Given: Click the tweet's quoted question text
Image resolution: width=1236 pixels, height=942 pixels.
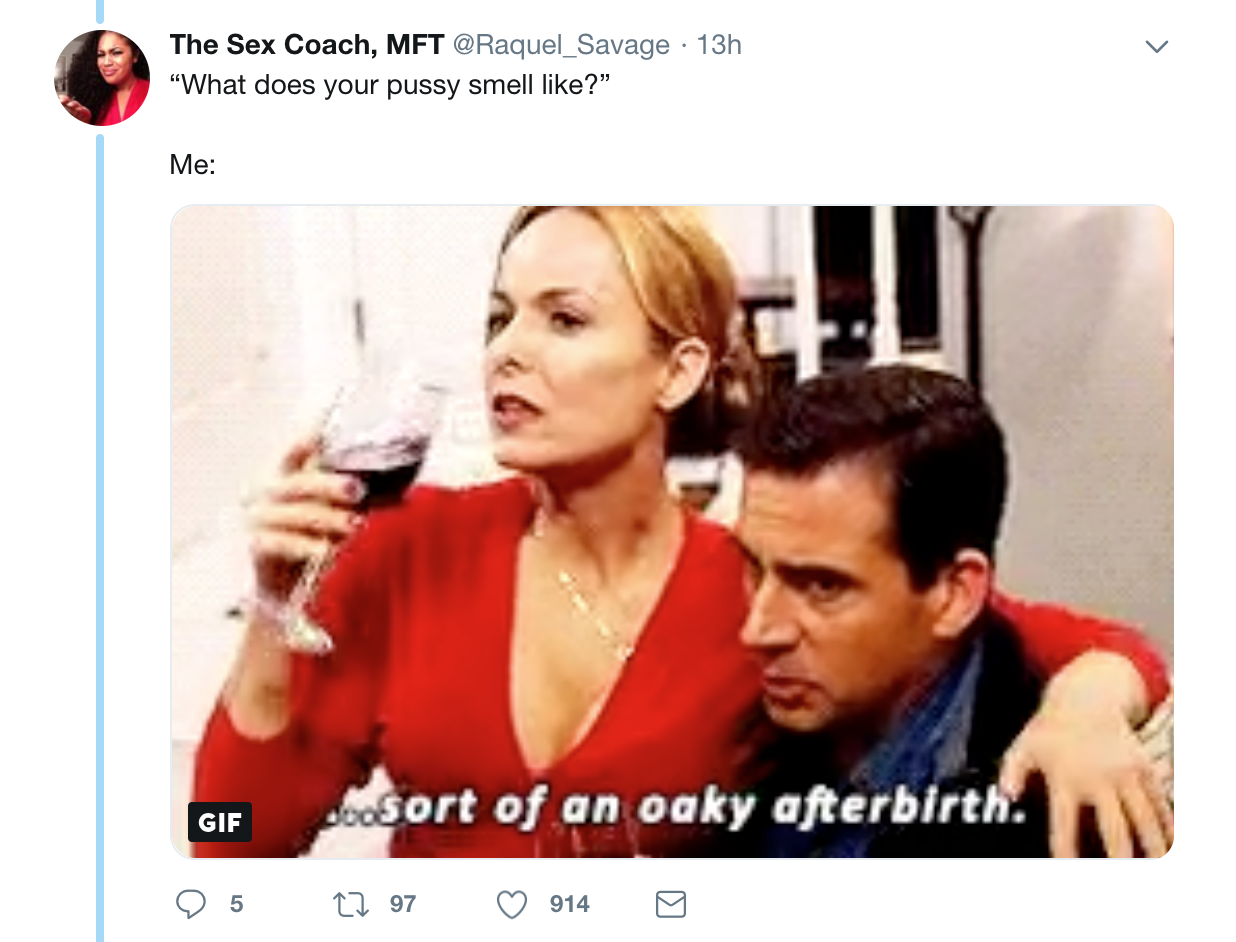Looking at the screenshot, I should point(389,85).
